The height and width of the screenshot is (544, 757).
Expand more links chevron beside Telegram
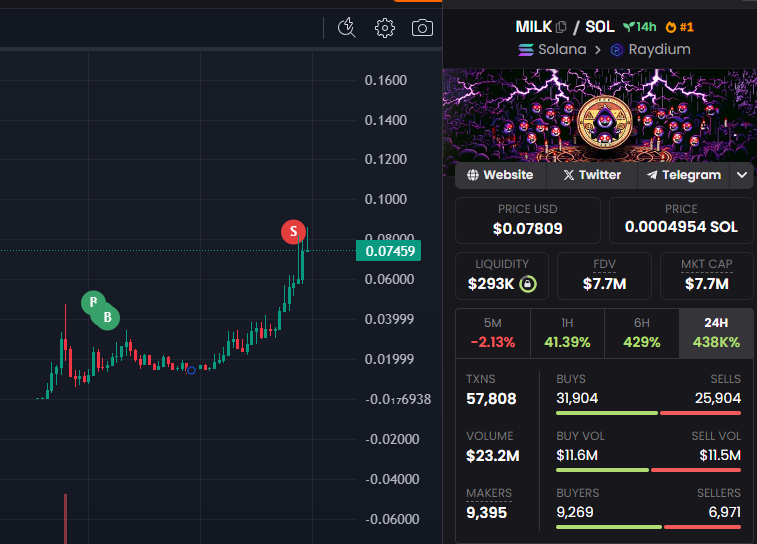(742, 175)
